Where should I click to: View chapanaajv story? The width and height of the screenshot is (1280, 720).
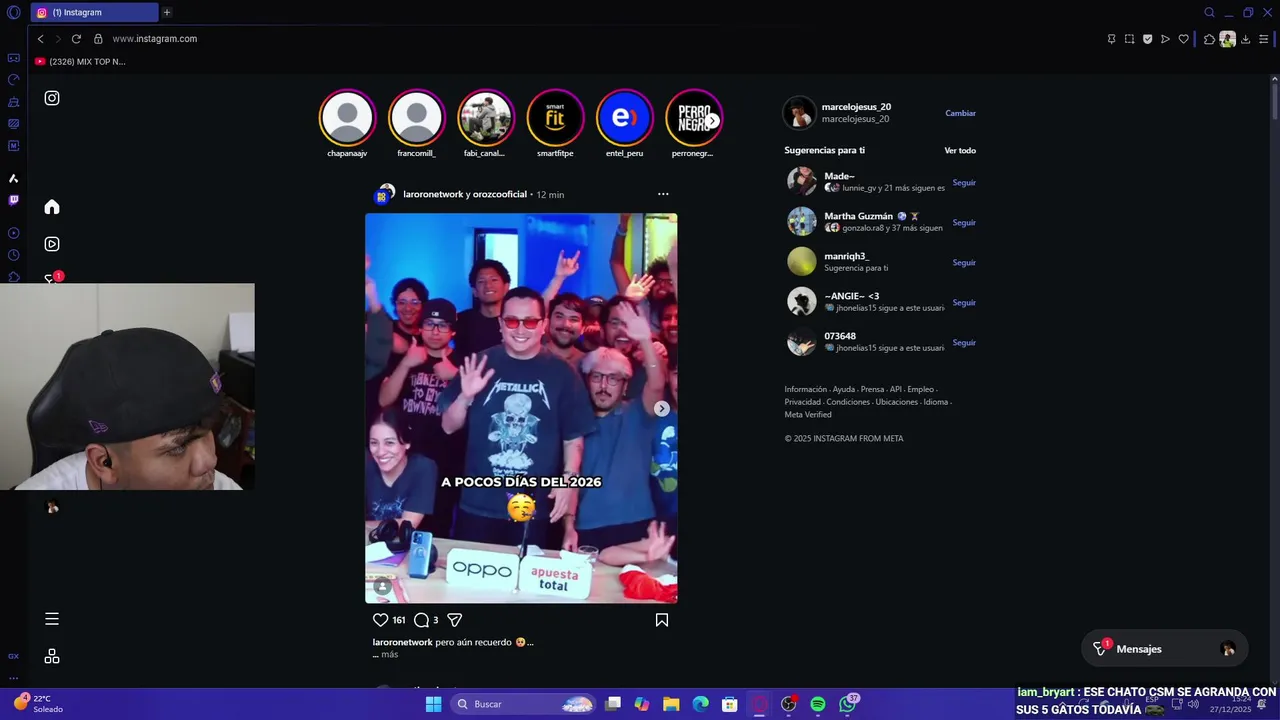click(x=347, y=118)
